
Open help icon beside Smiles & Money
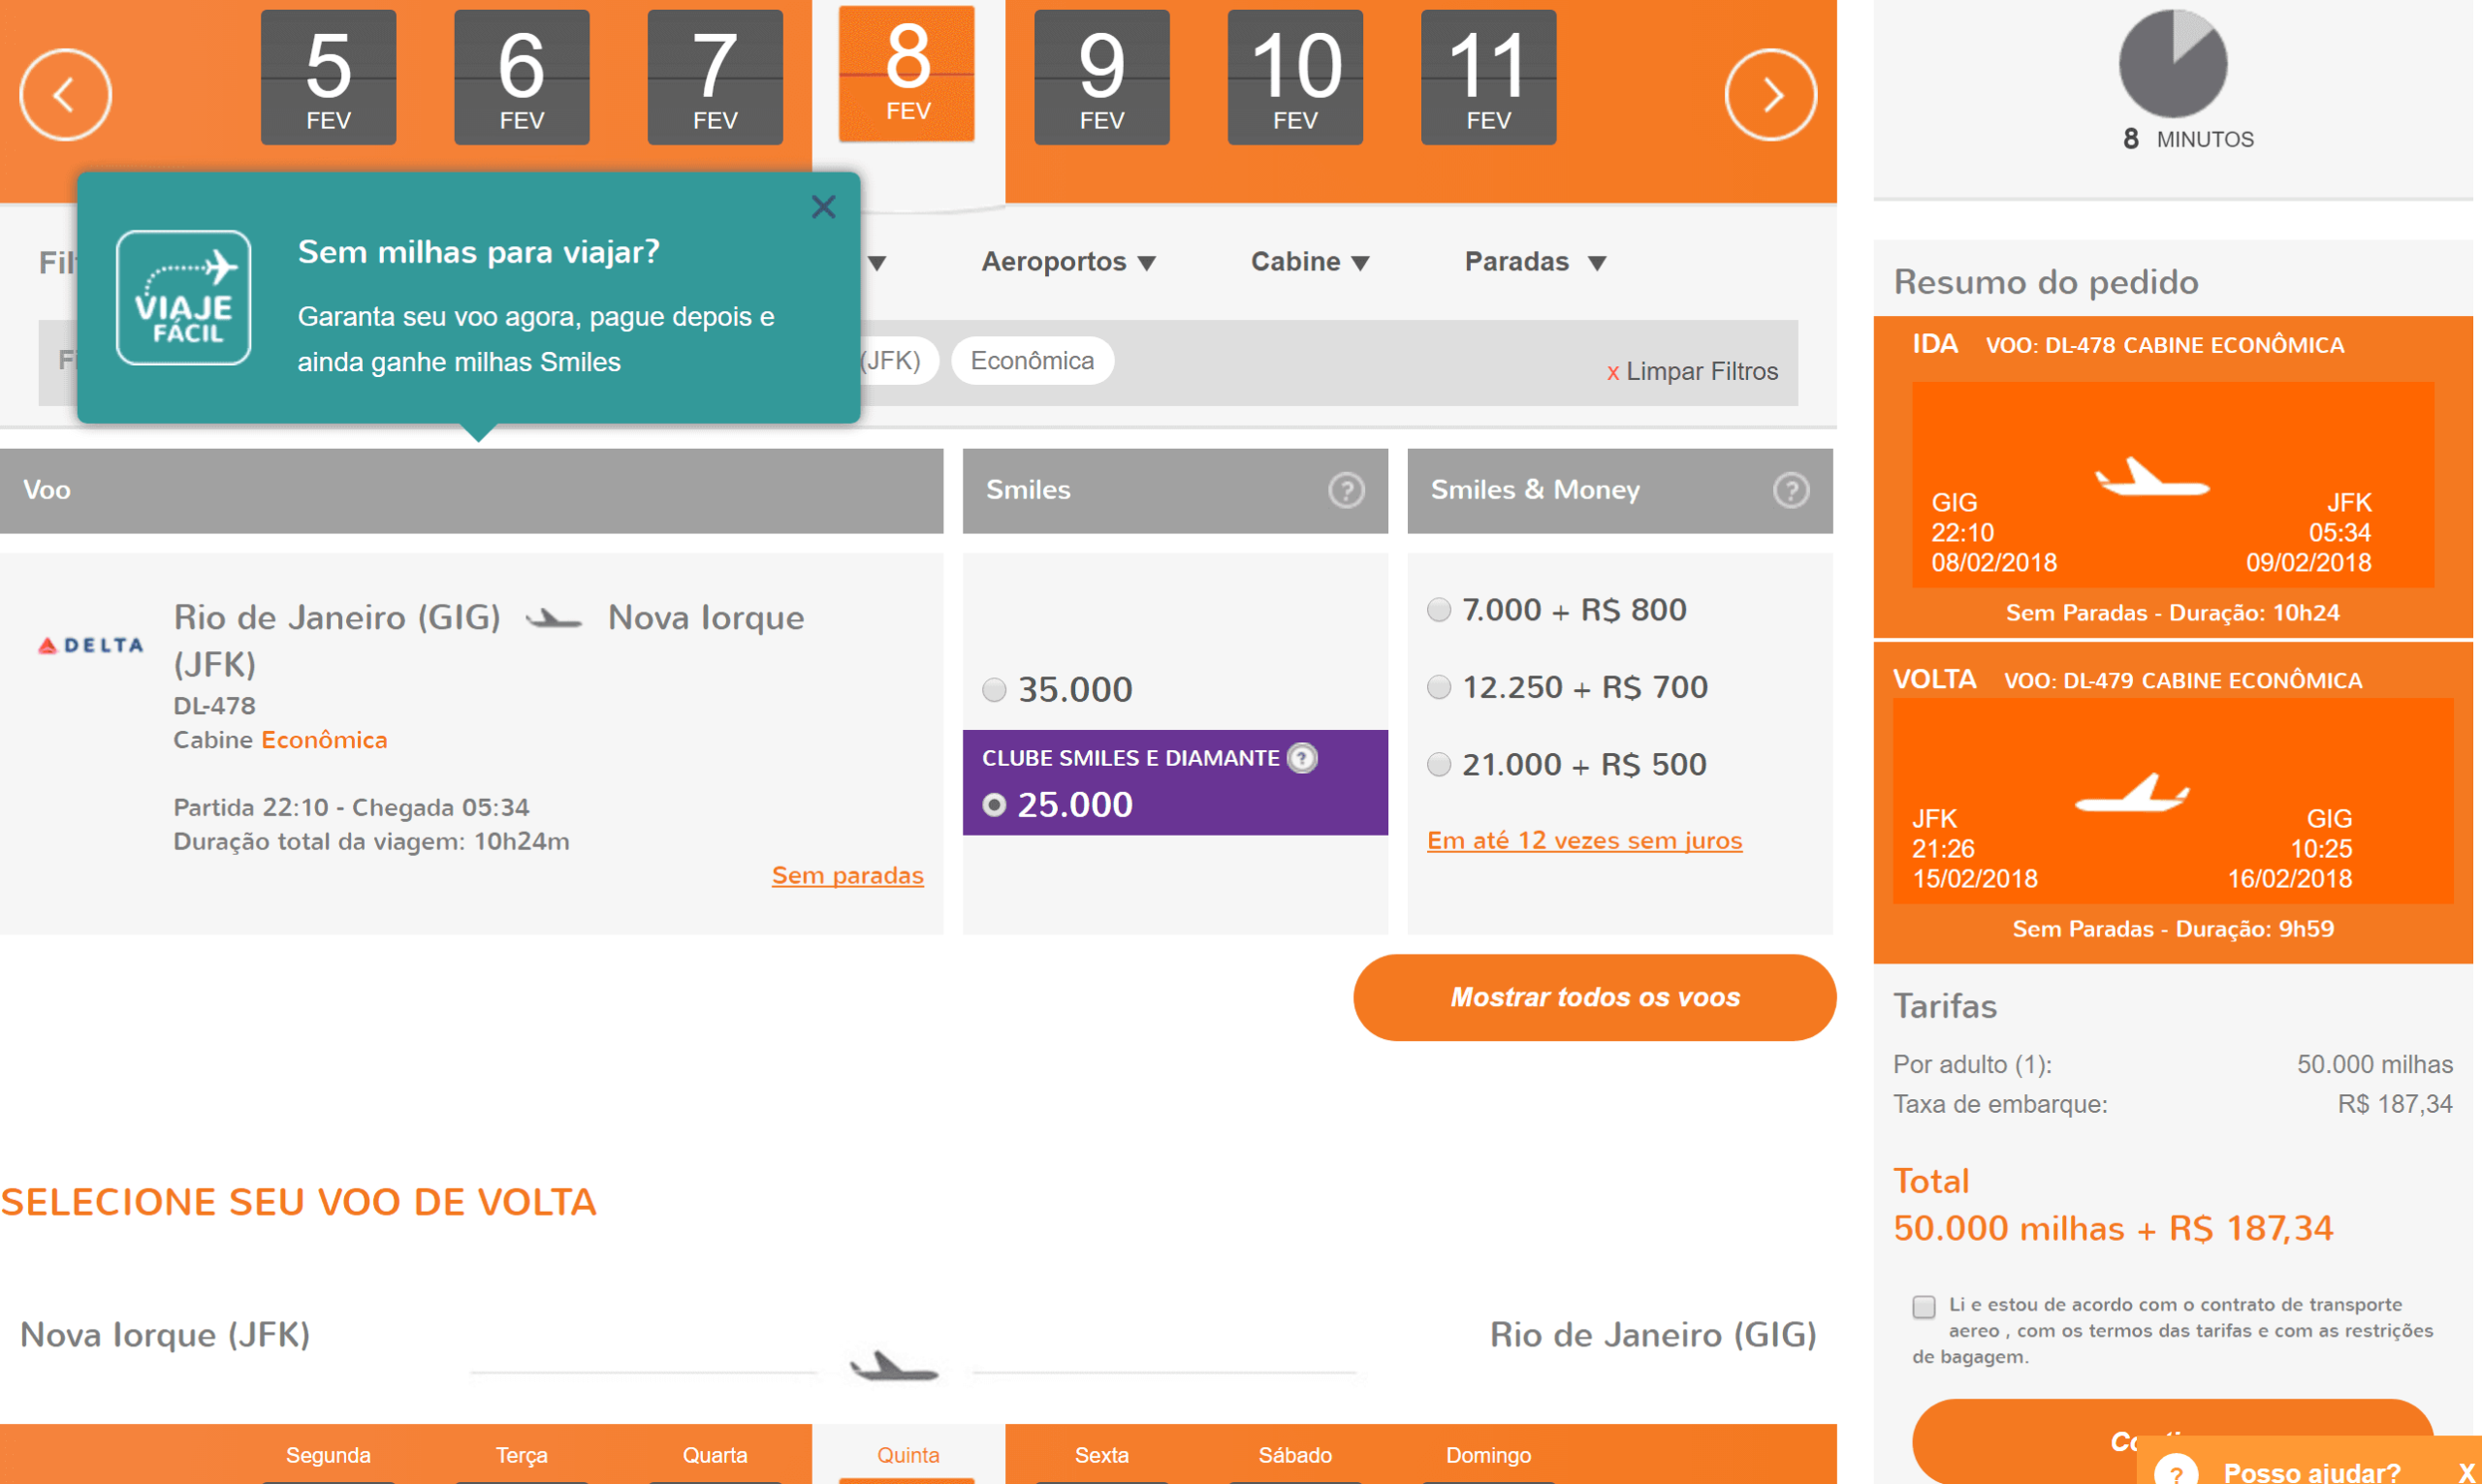(1791, 490)
